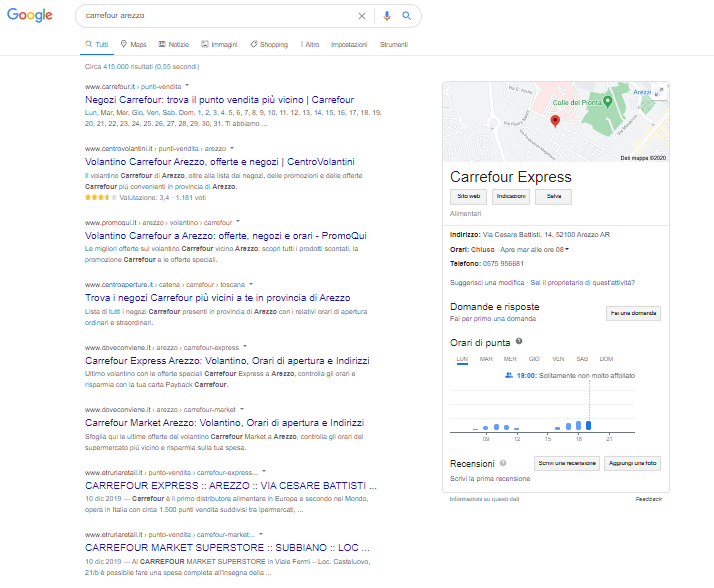Image resolution: width=714 pixels, height=588 pixels.
Task: Select LUN in popular times
Action: [462, 359]
